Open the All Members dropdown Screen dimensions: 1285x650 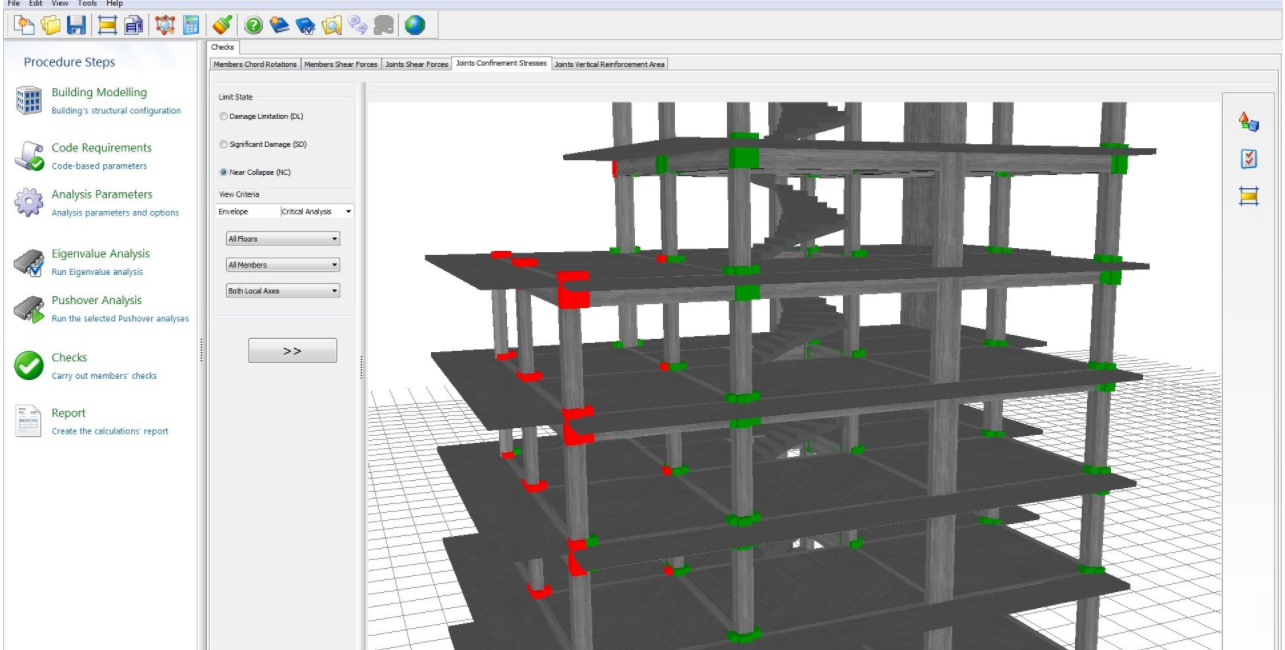pyautogui.click(x=283, y=265)
